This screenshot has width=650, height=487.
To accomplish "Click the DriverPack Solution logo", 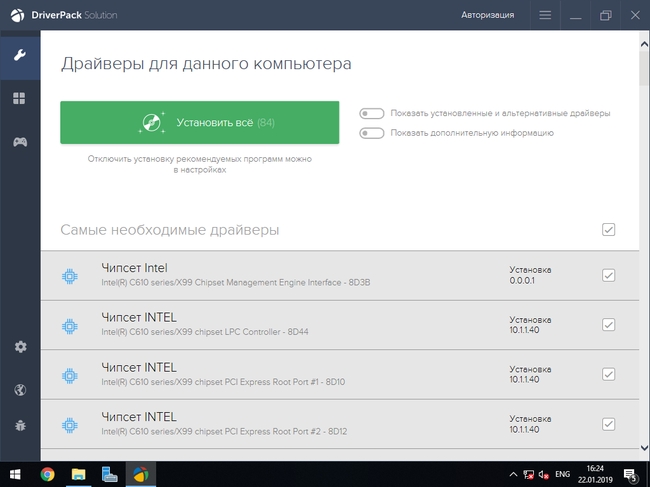I will pos(64,15).
